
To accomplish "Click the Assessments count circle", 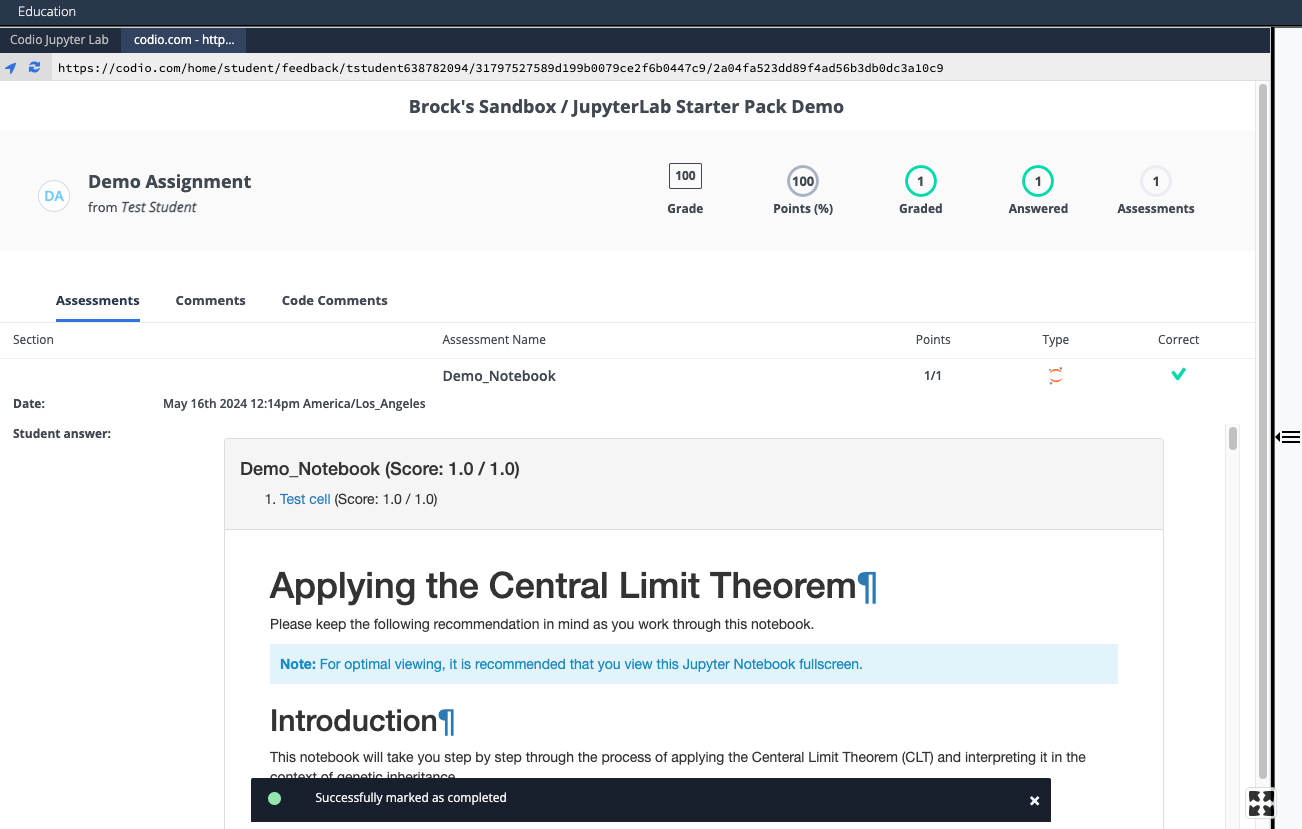I will tap(1156, 181).
